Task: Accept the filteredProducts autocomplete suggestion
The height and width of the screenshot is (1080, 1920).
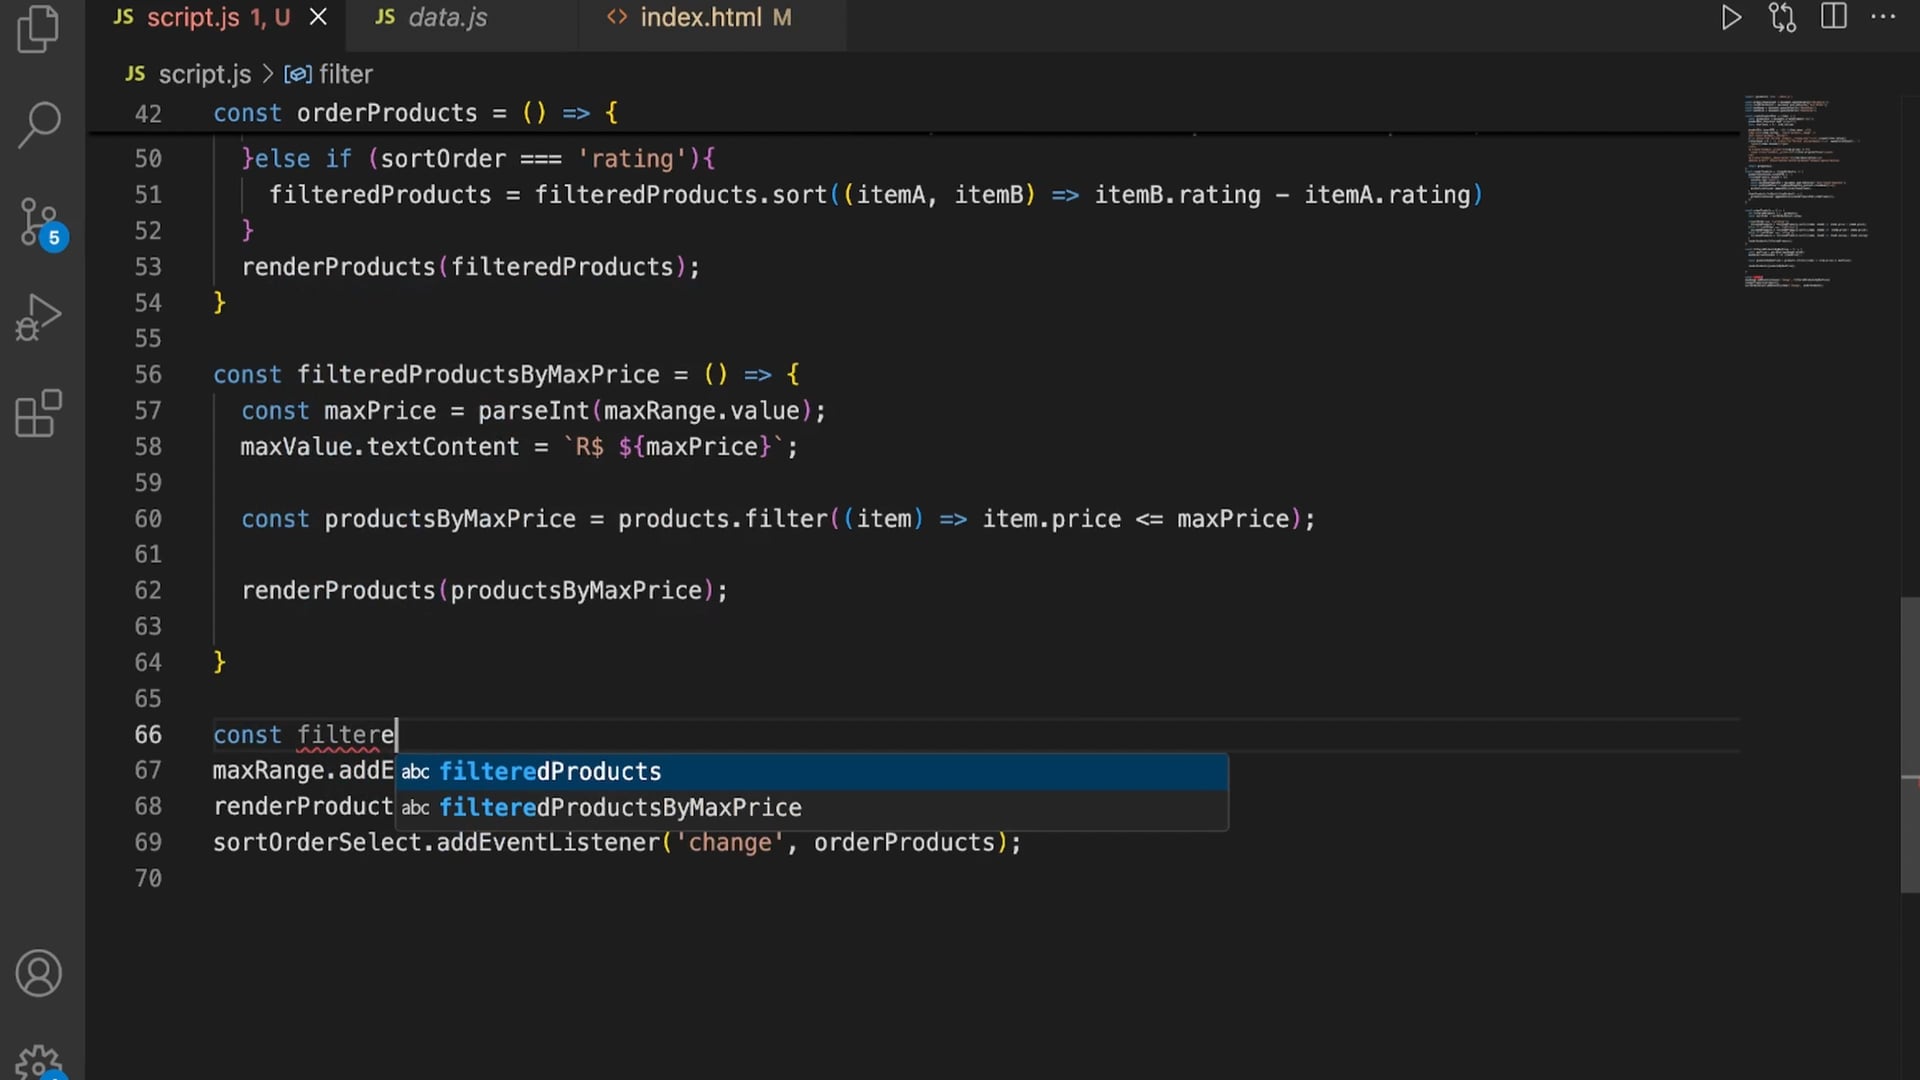Action: click(x=812, y=771)
